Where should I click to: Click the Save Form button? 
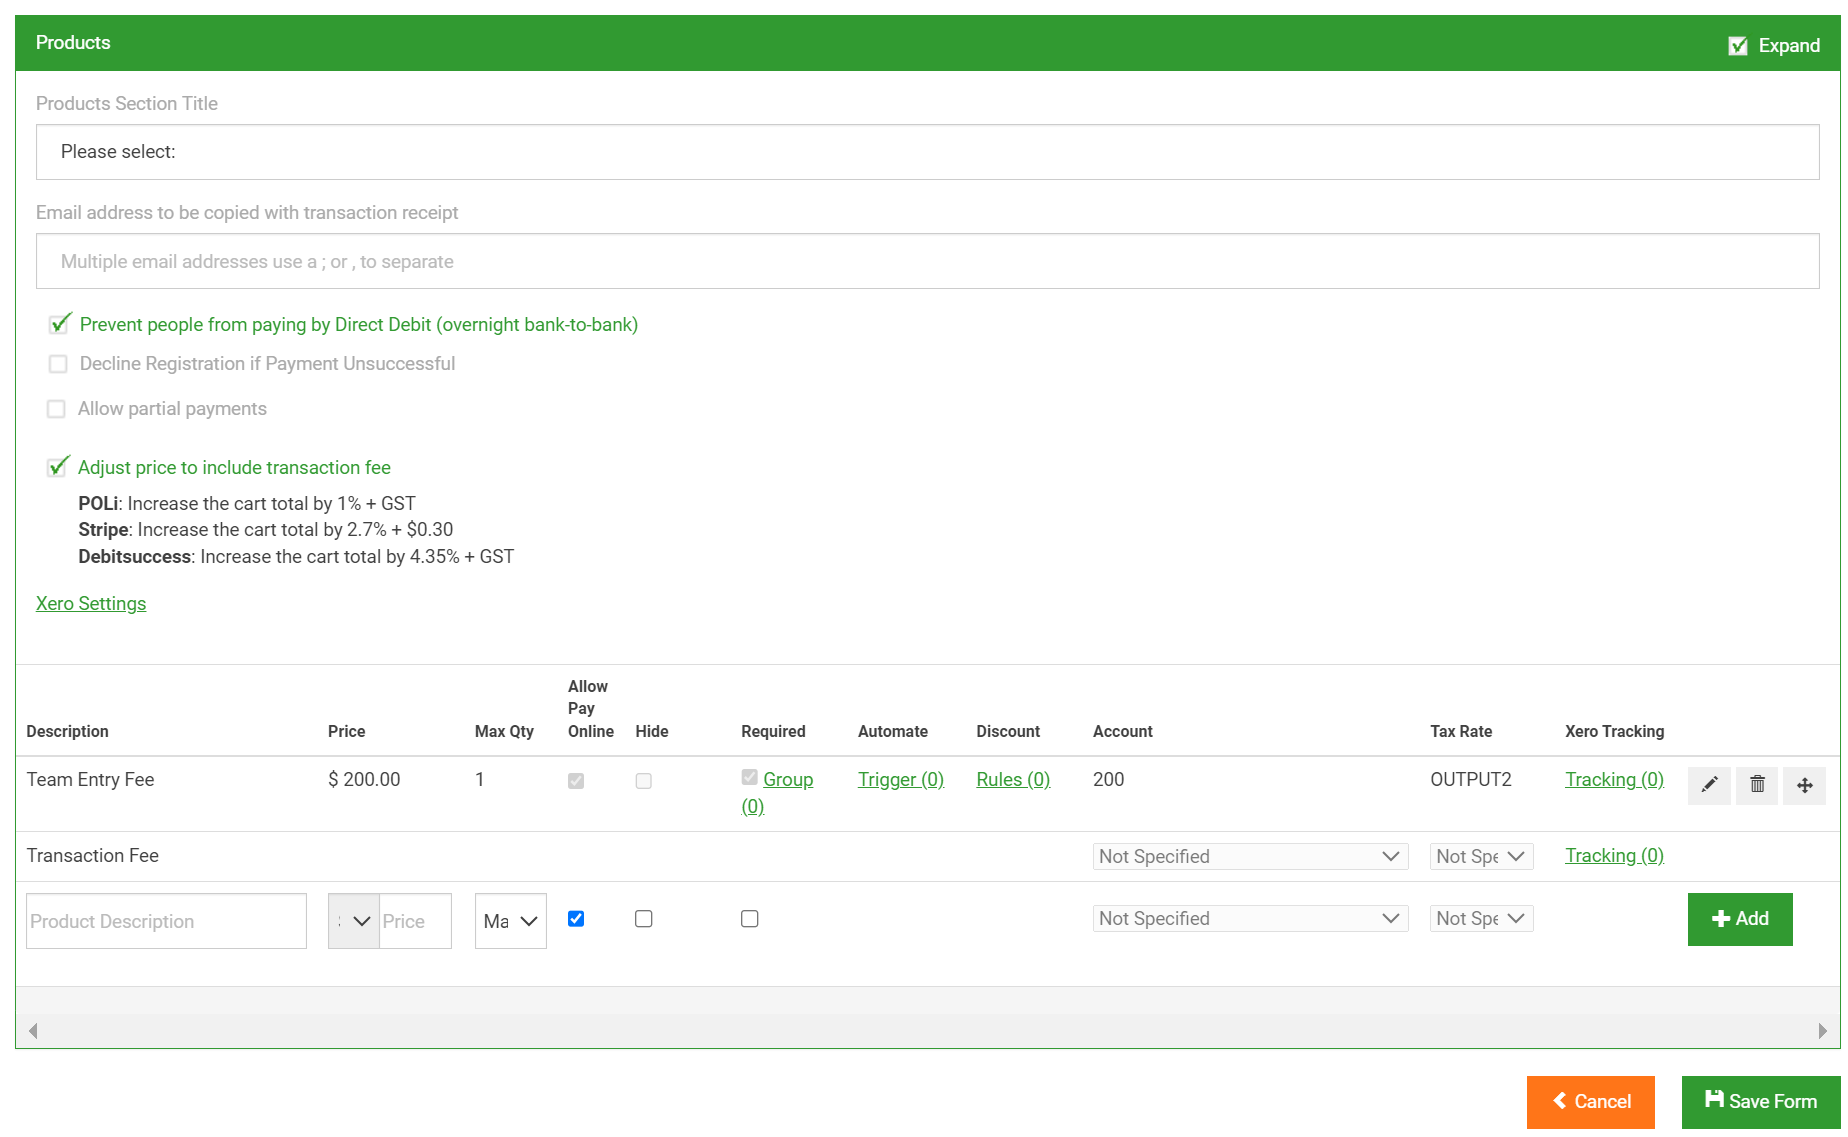(1761, 1102)
